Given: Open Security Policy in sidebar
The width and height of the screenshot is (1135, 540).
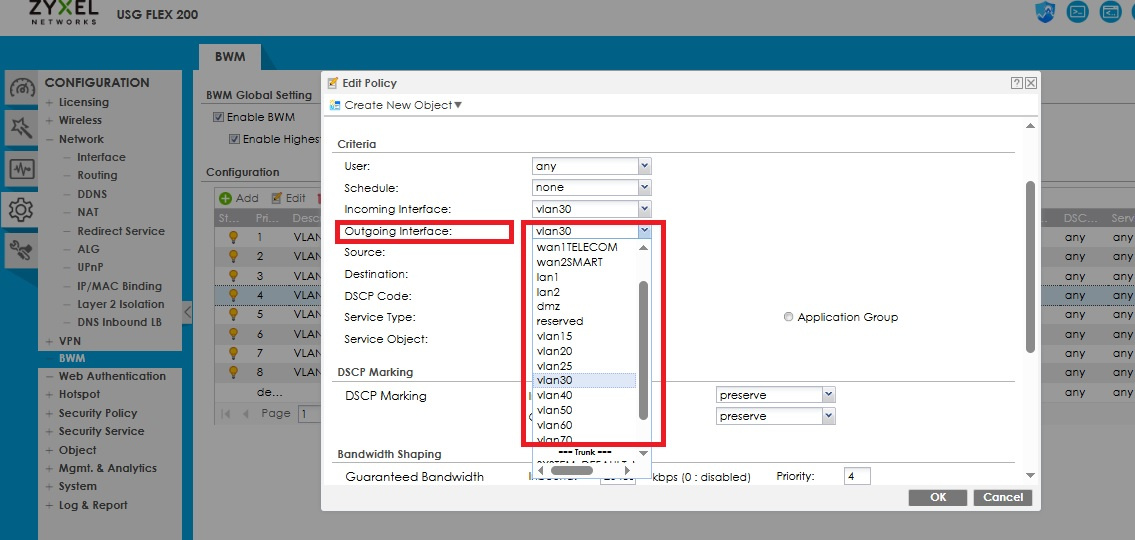Looking at the screenshot, I should [x=98, y=413].
